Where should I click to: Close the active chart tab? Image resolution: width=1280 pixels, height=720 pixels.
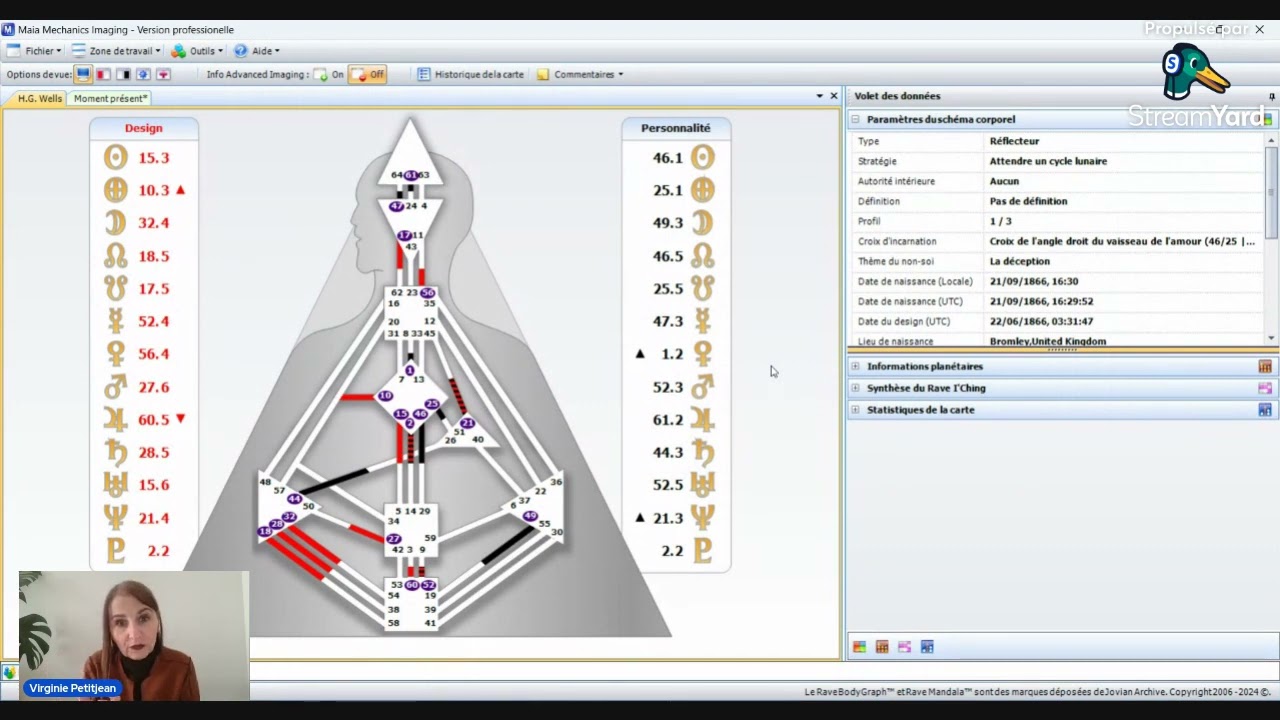(834, 96)
